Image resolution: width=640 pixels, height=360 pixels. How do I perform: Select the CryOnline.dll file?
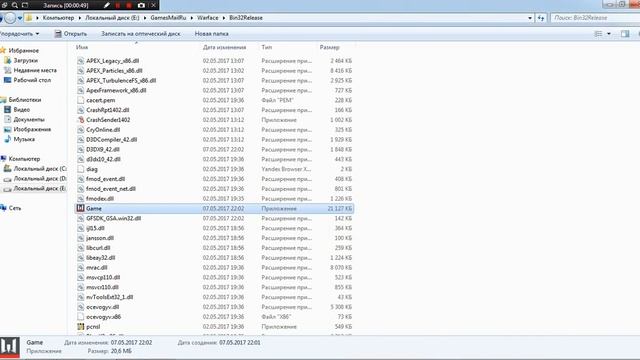point(103,130)
